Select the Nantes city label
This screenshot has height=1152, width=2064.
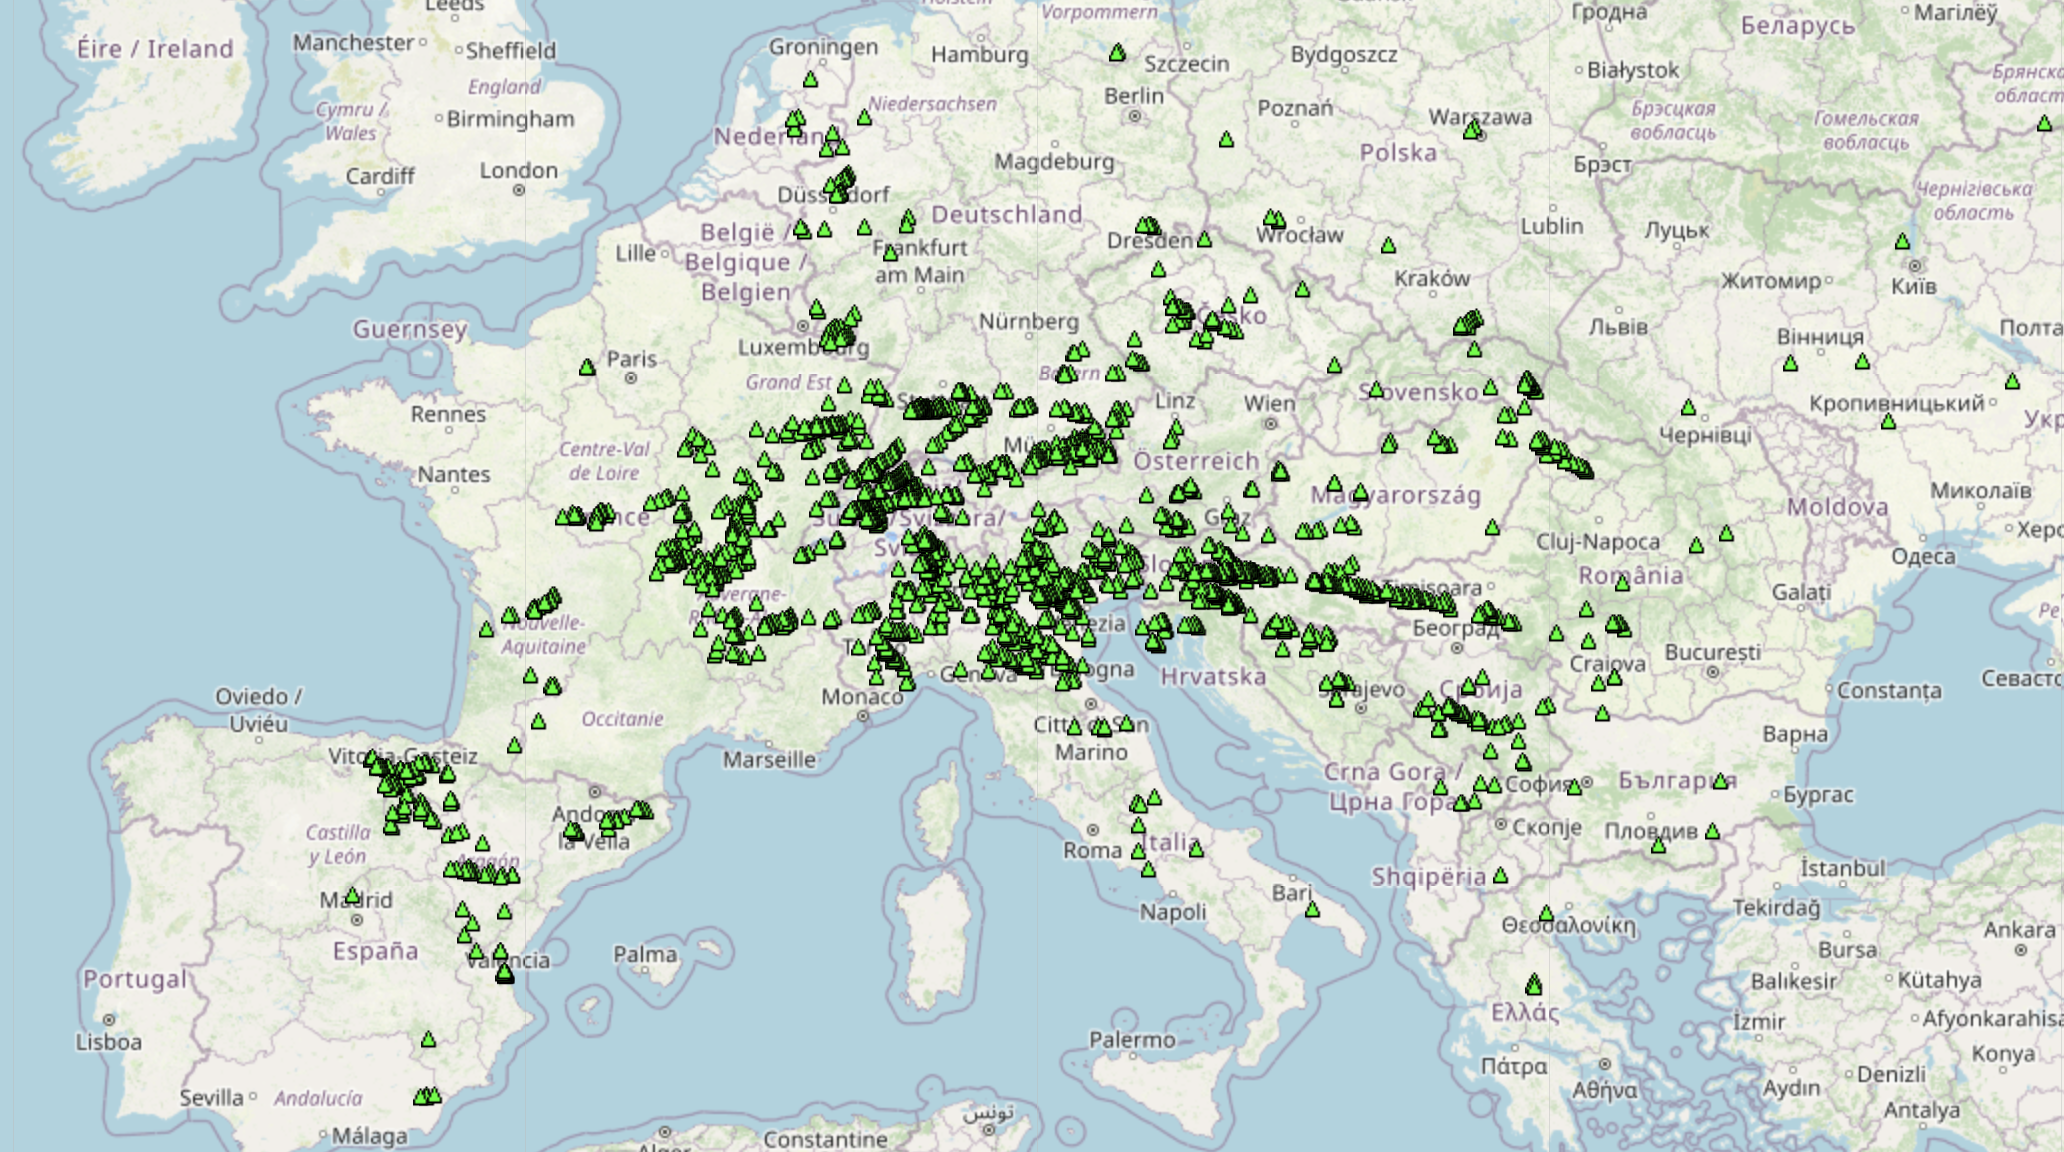[453, 474]
